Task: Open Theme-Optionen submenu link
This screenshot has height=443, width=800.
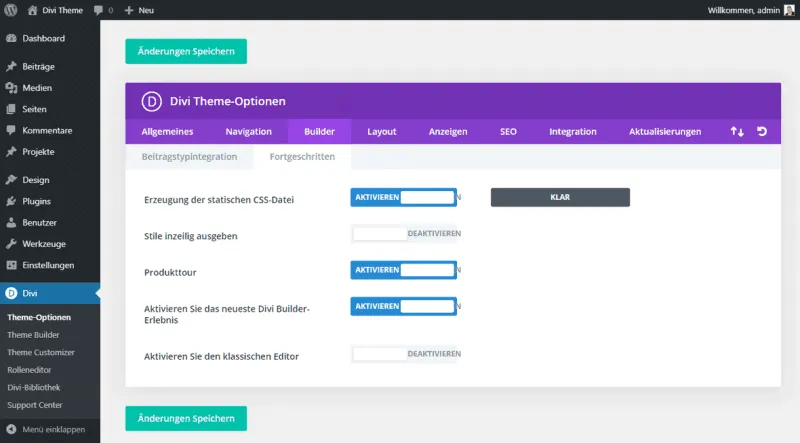Action: (39, 317)
